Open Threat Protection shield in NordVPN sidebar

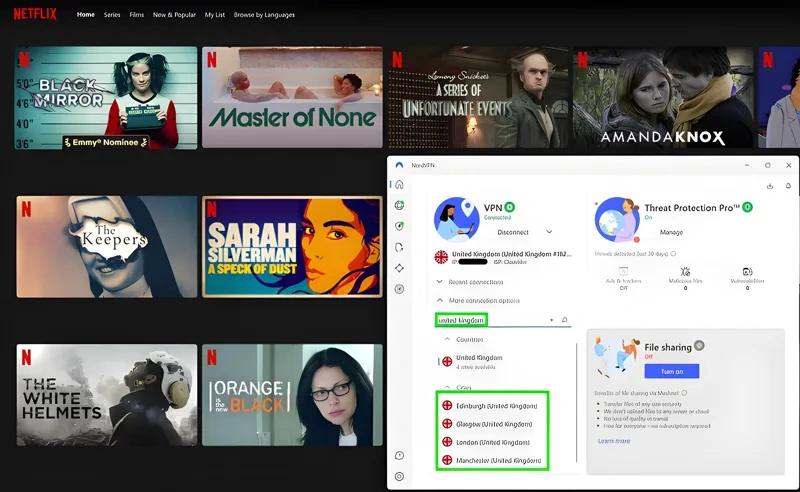point(399,226)
